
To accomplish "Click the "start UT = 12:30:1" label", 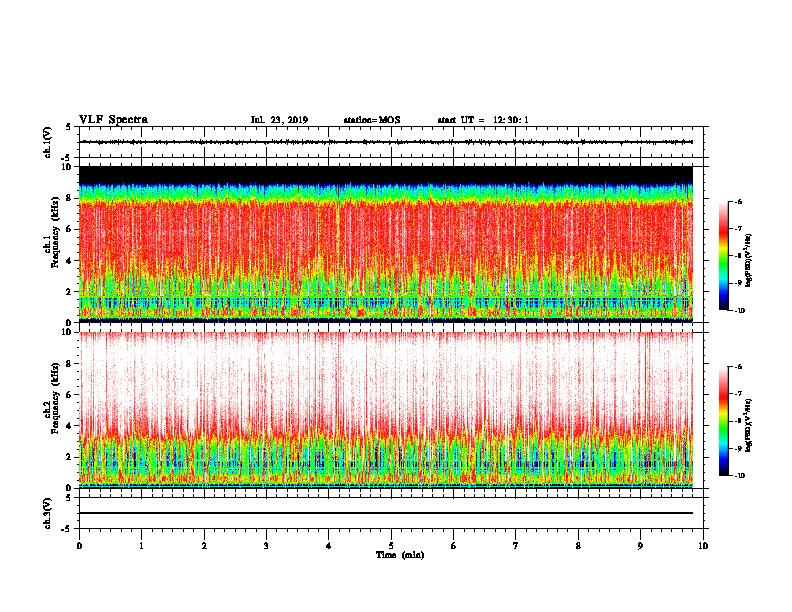I will [x=483, y=120].
